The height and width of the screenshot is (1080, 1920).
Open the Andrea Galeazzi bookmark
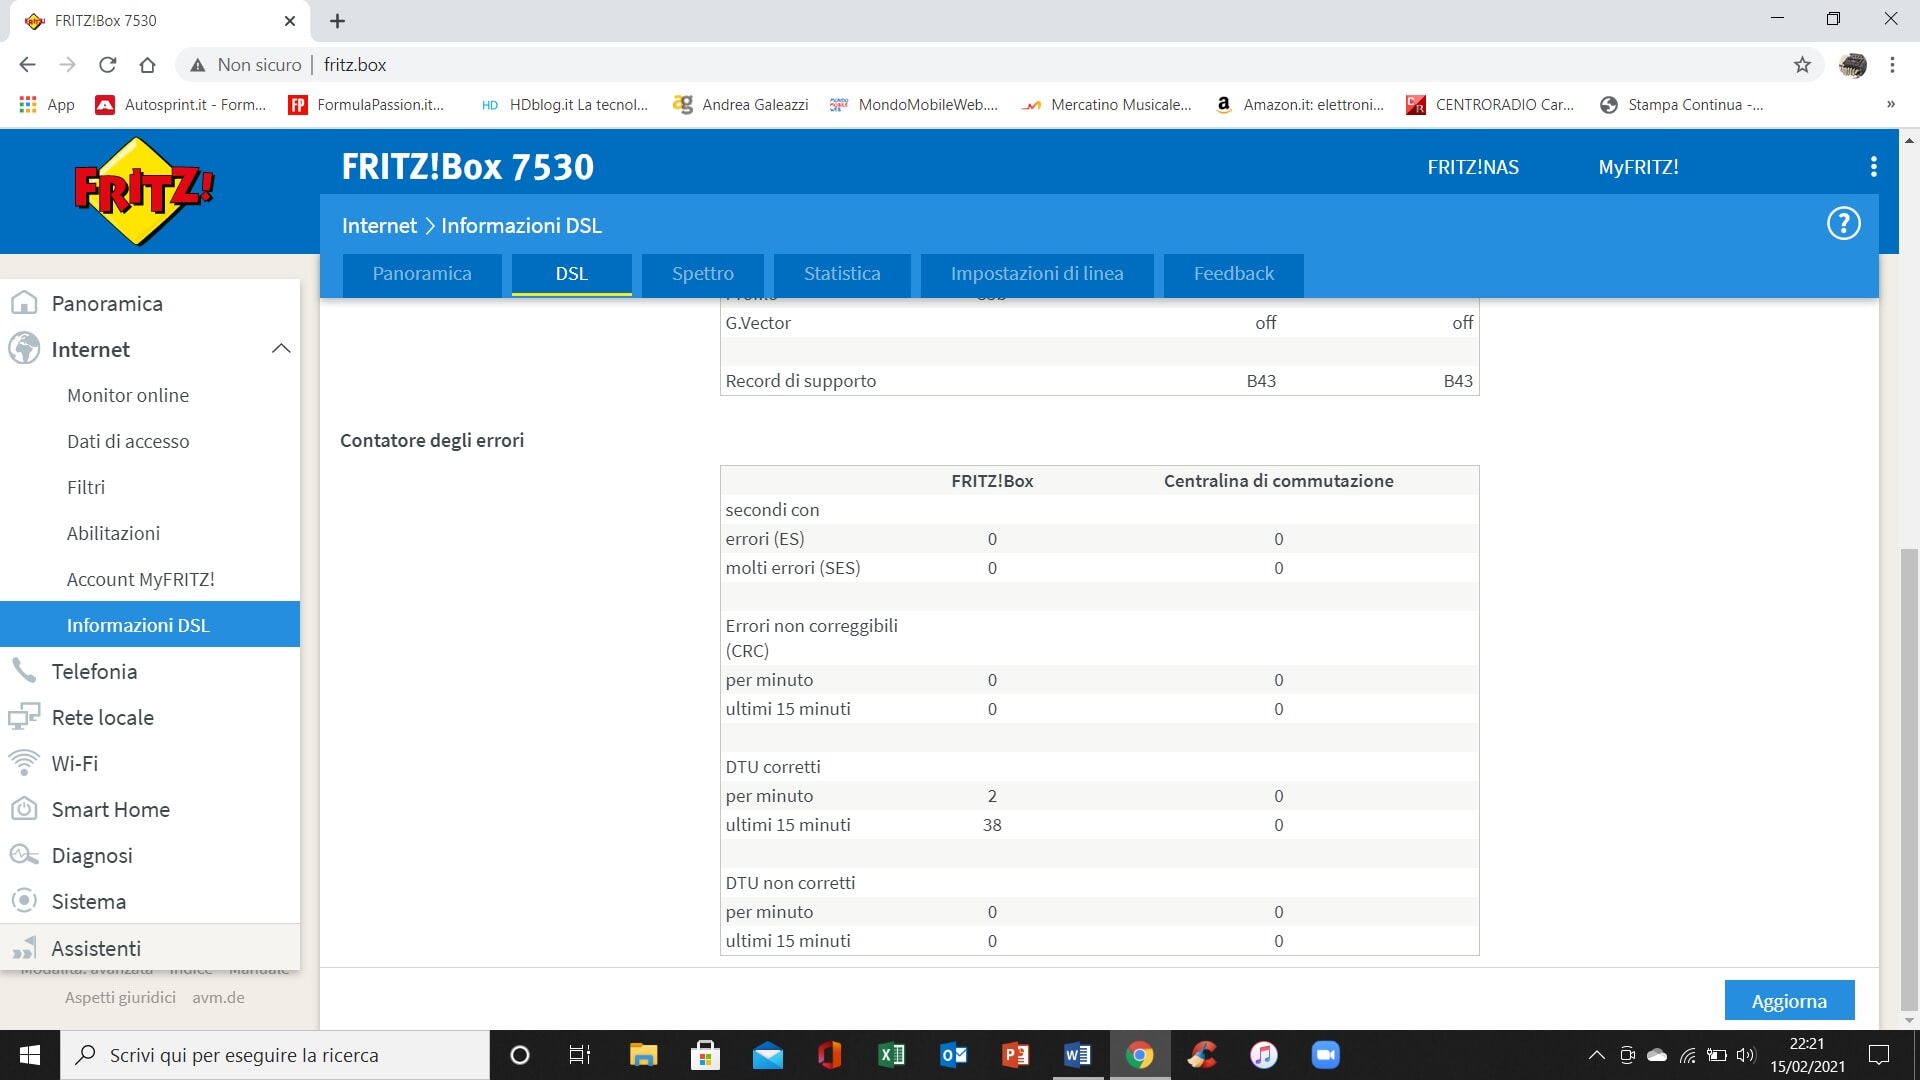(741, 104)
